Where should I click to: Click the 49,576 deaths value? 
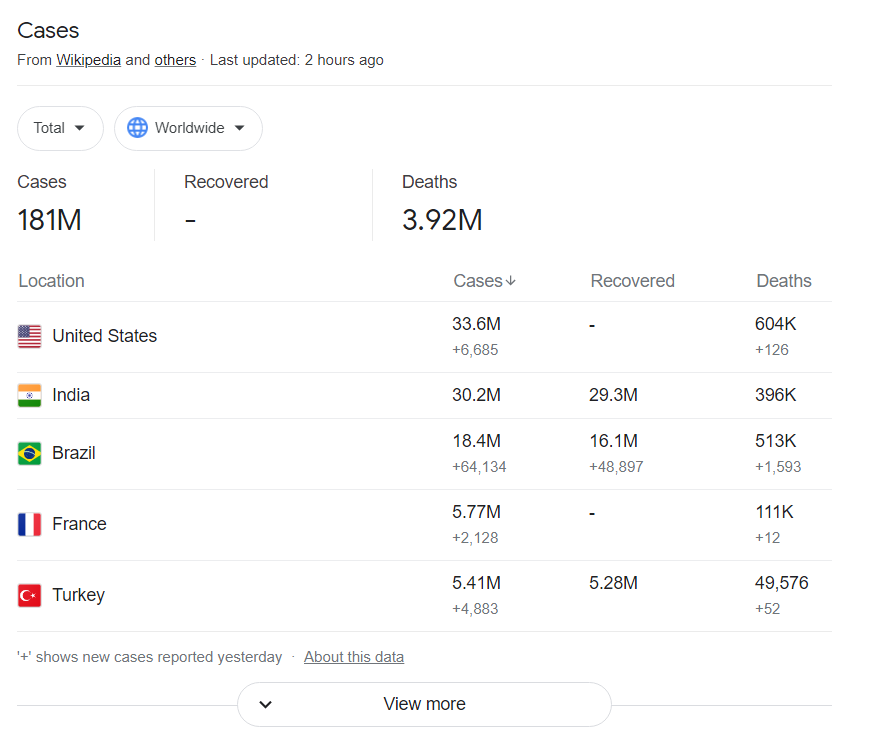[782, 583]
